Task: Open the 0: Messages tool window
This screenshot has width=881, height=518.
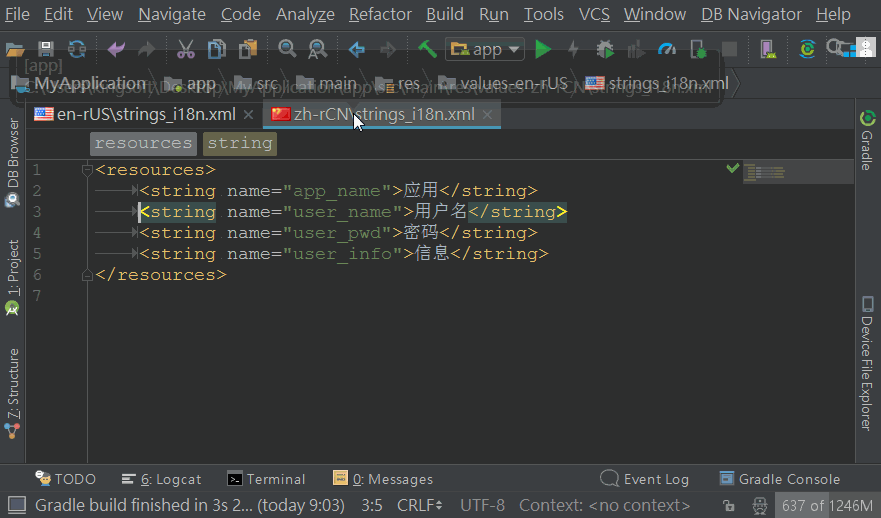Action: click(383, 479)
